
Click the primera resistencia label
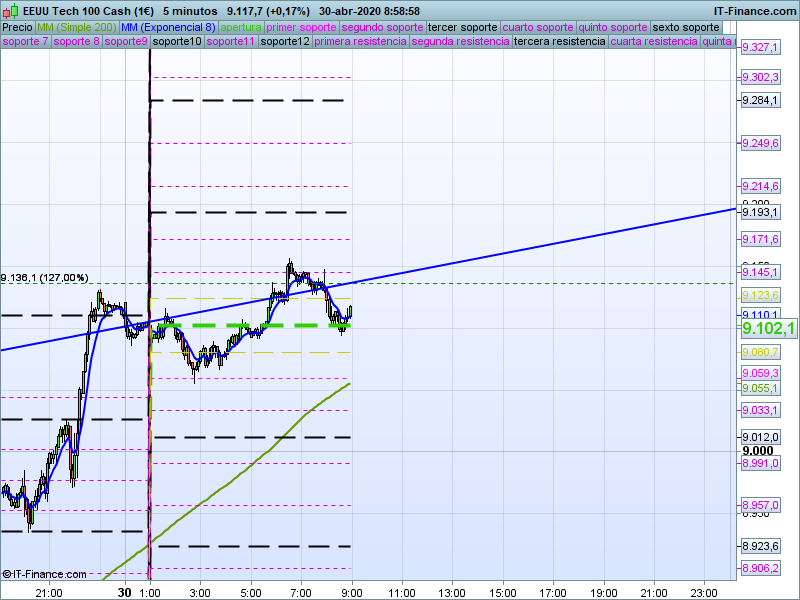(x=360, y=41)
